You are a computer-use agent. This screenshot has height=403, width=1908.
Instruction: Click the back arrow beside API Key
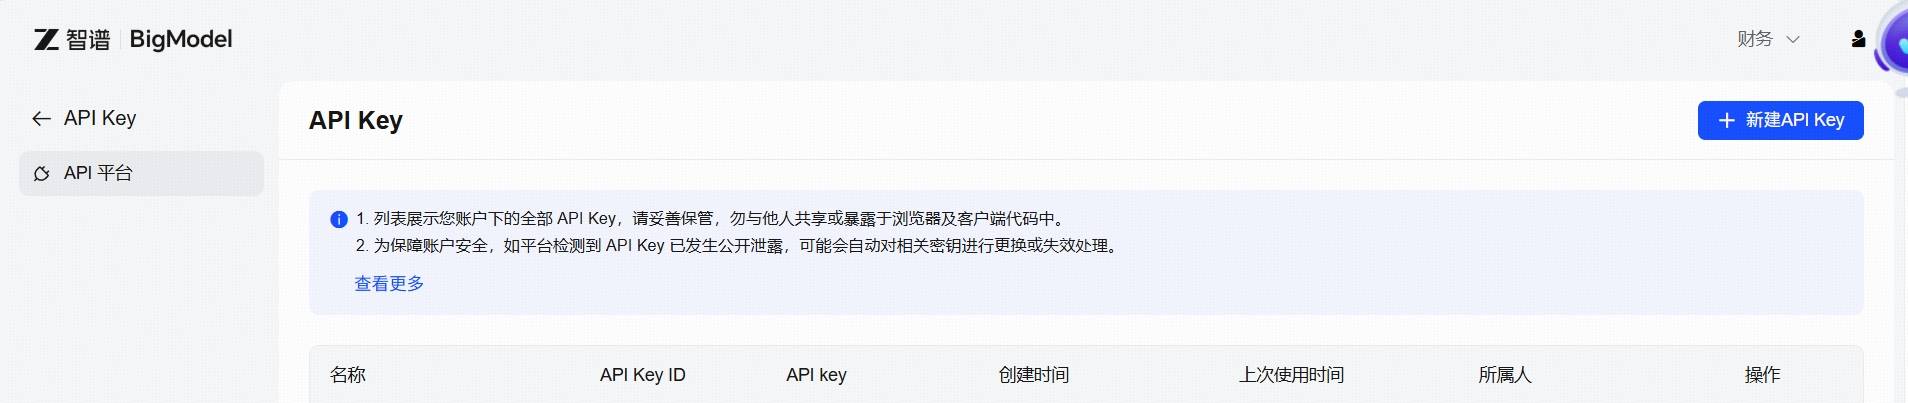click(41, 119)
